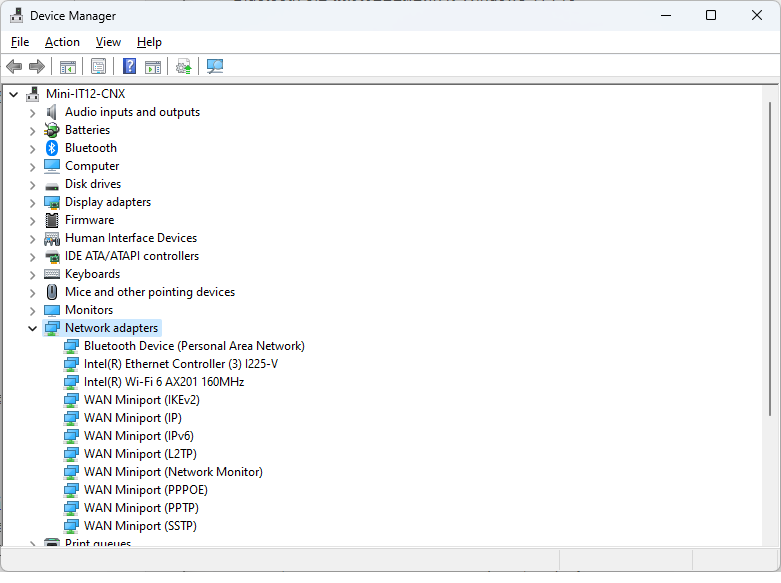781x583 pixels.
Task: Click the Mini-IT12-CNX computer icon
Action: [33, 94]
